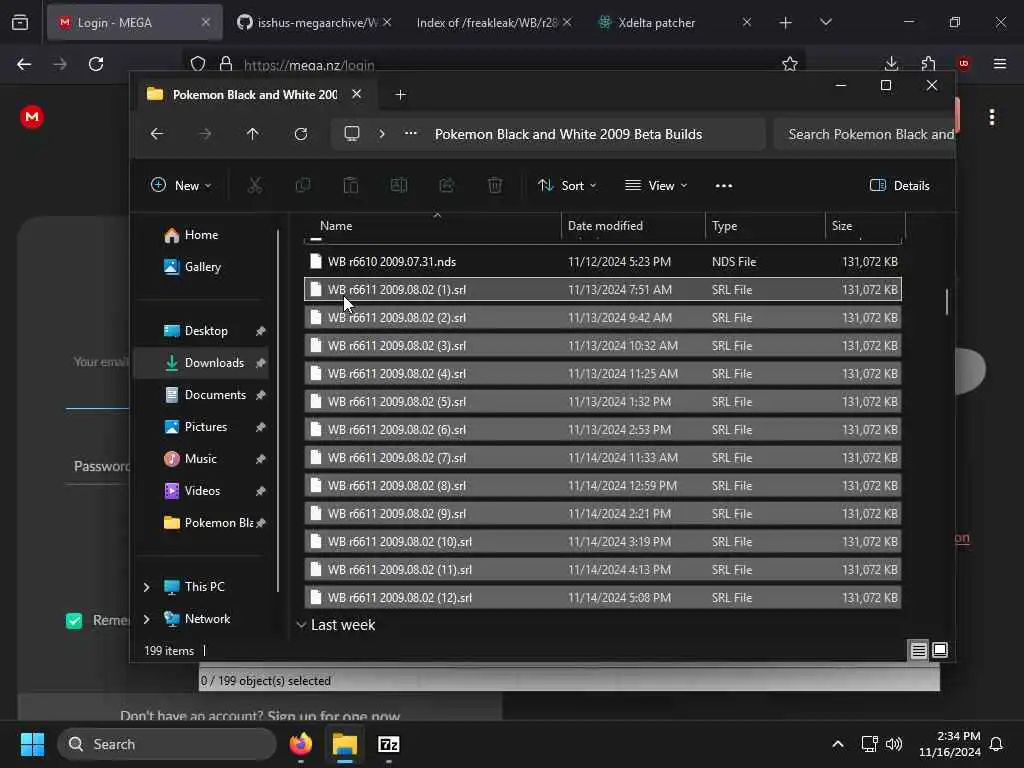Click the Rename icon in Explorer toolbar
Screen dimensions: 1024x768
(399, 185)
